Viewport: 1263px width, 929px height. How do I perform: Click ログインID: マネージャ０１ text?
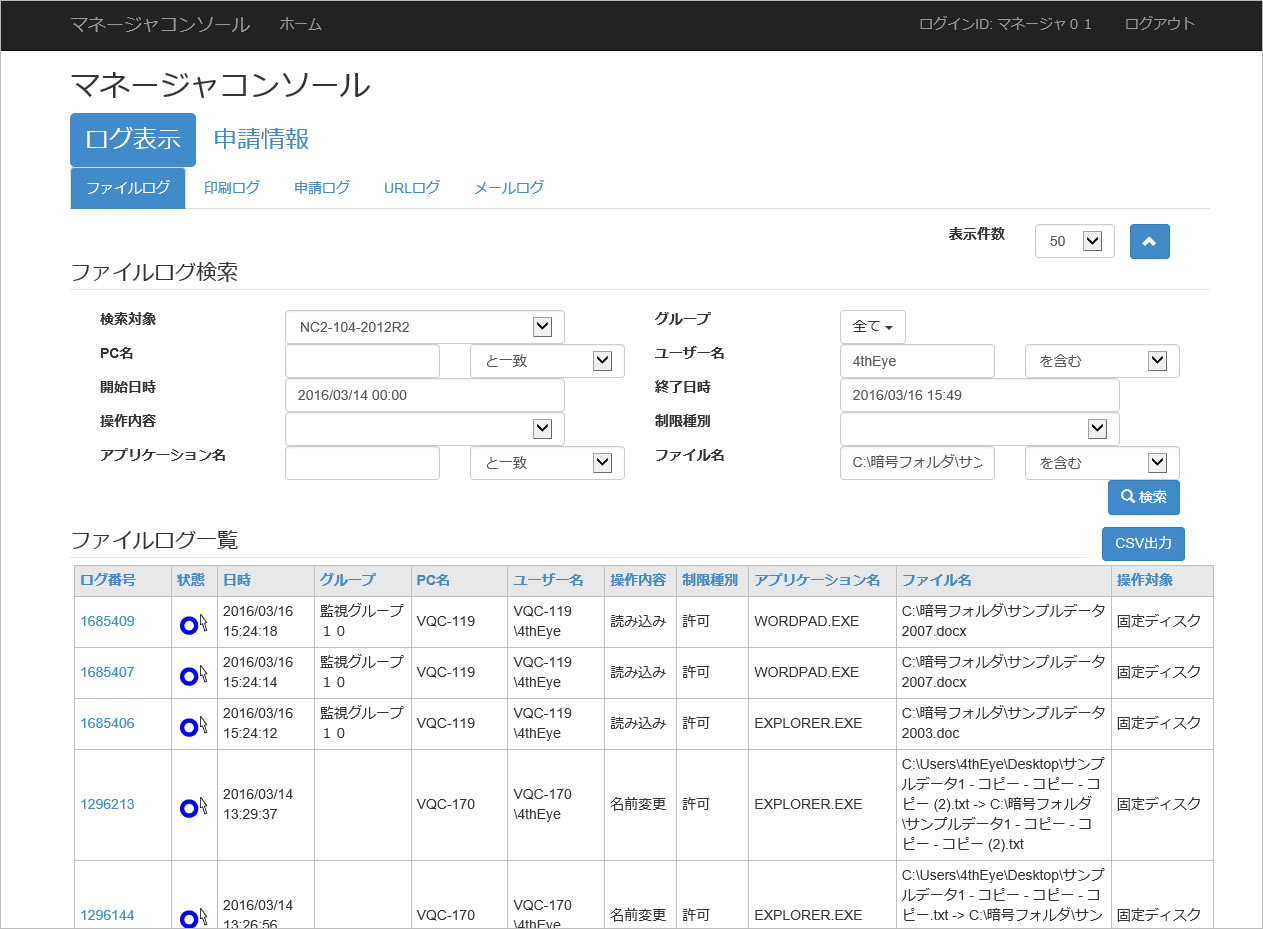tap(1005, 24)
